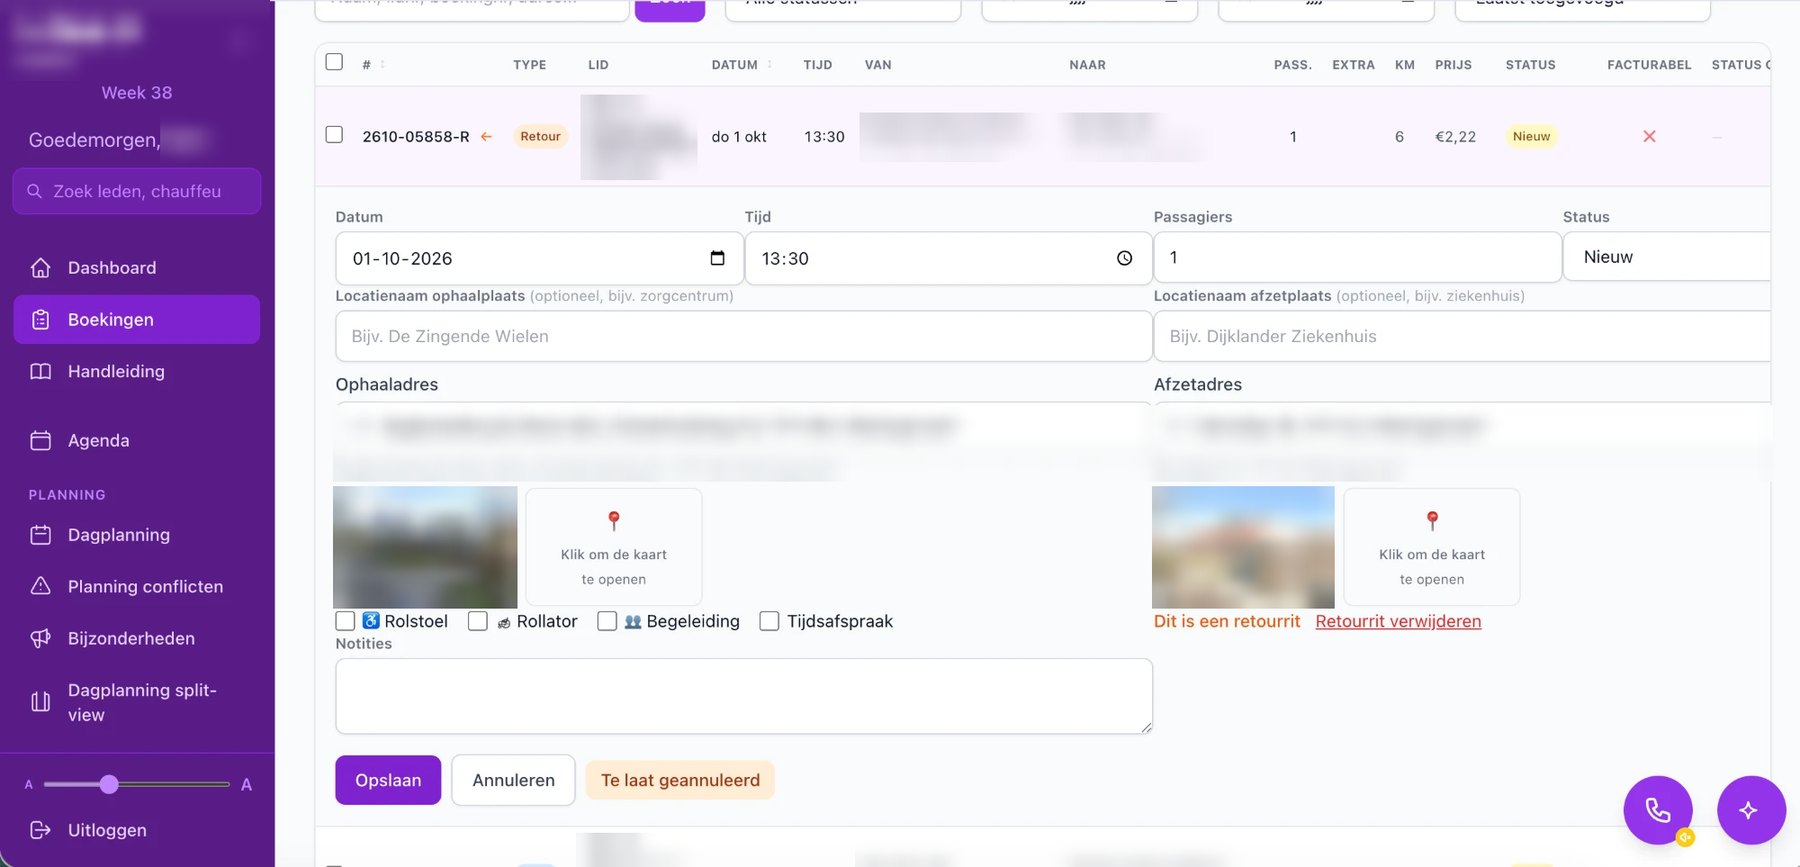Viewport: 1800px width, 867px height.
Task: Adjust the sidebar font size slider
Action: tap(109, 784)
